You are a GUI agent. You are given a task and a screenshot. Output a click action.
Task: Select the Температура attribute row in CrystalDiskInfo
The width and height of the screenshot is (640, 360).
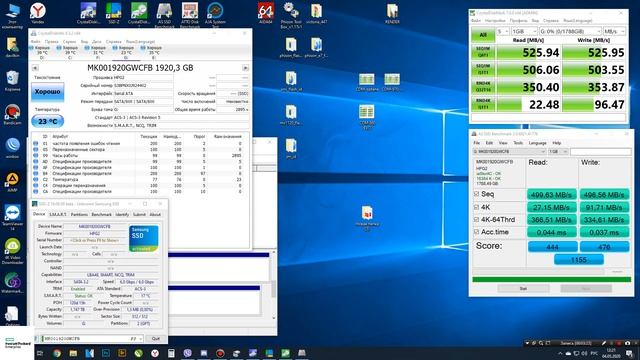click(x=139, y=179)
